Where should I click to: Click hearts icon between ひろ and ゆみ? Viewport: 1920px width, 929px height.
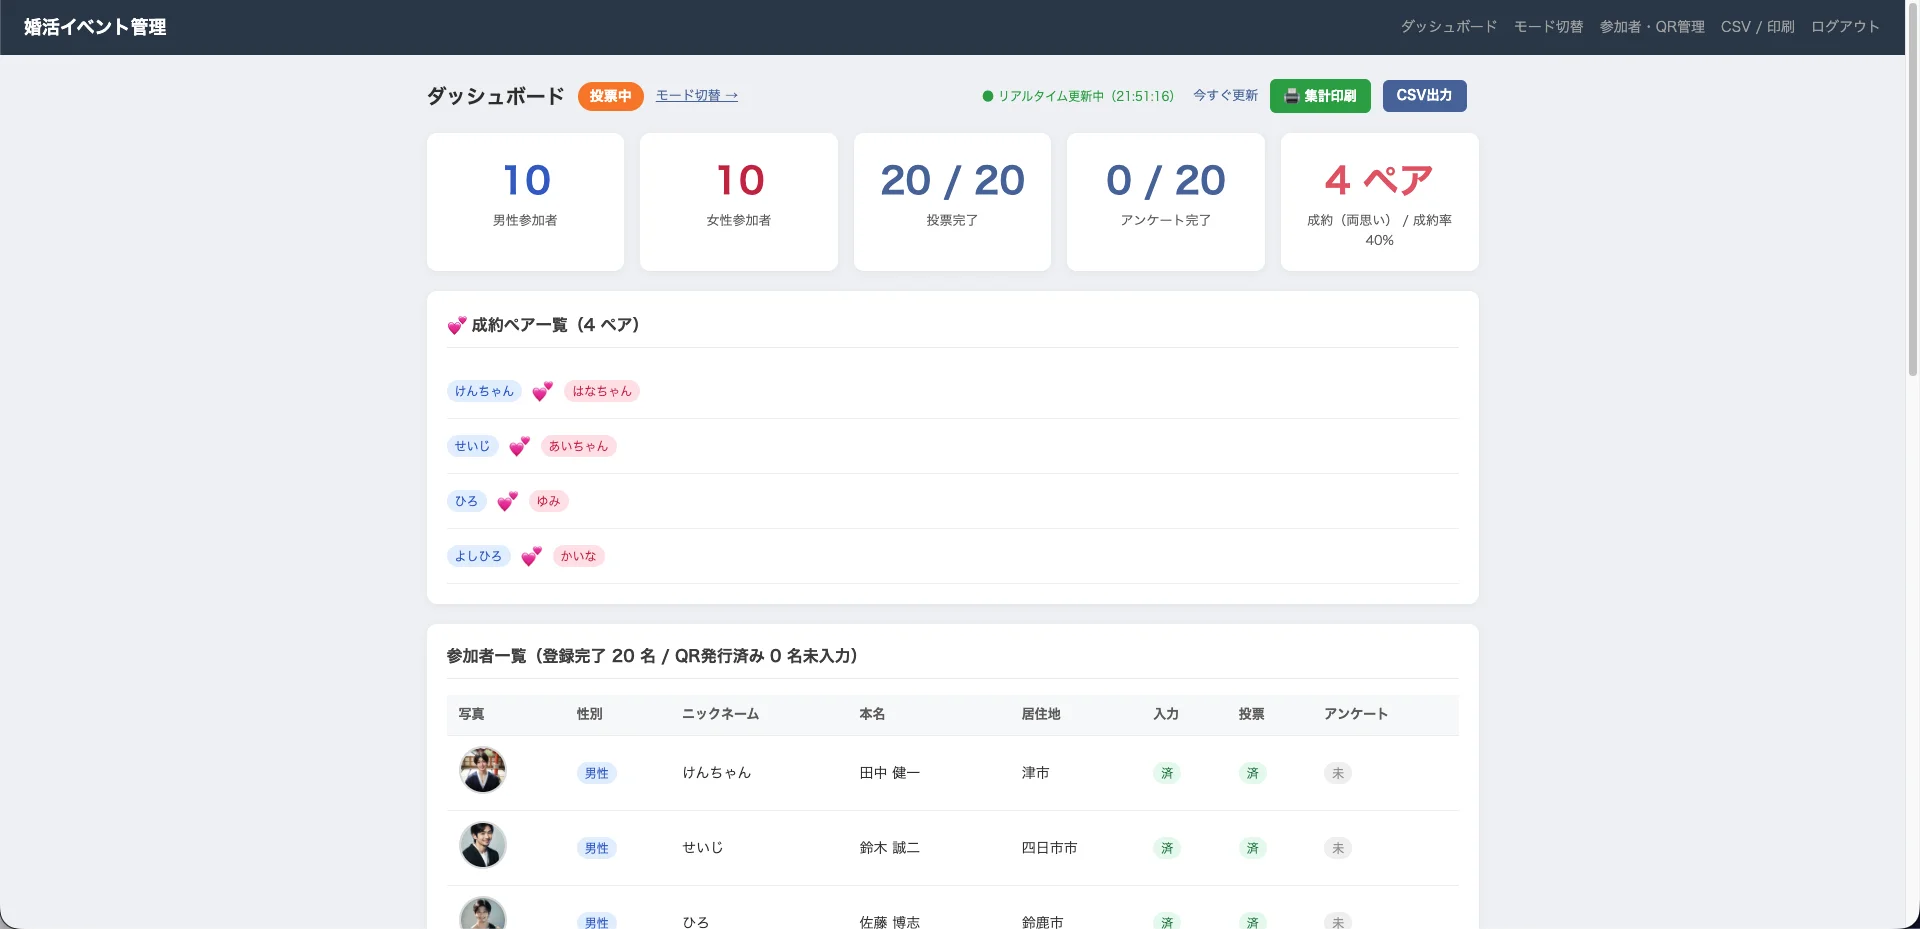[x=507, y=501]
